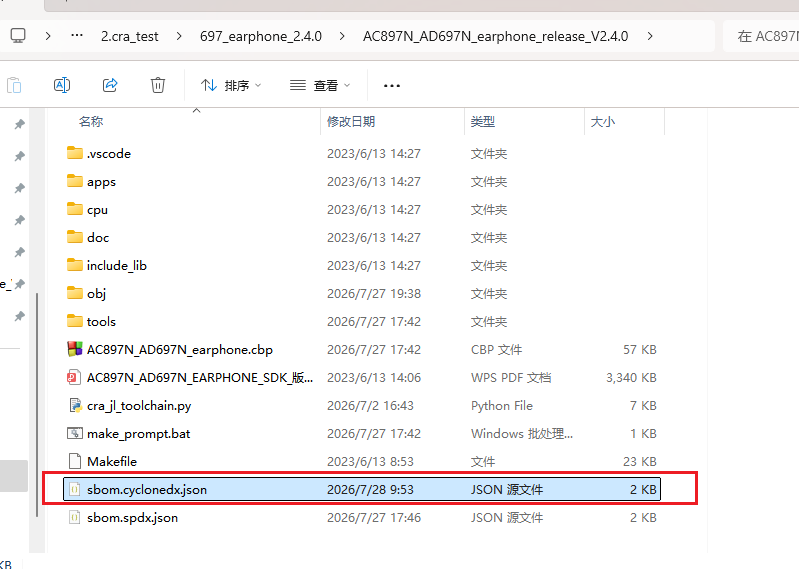Click the date 2026/7/28 9:53
799x569 pixels.
click(x=370, y=490)
